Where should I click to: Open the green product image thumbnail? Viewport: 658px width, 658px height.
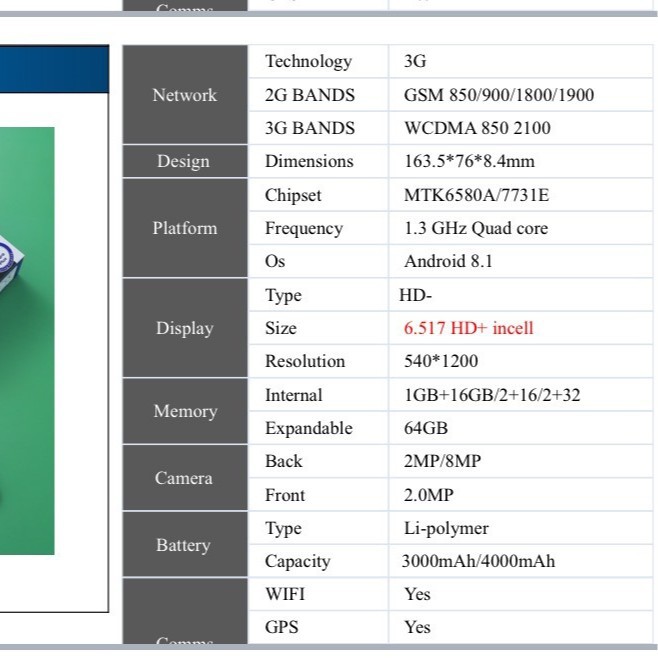click(x=27, y=341)
